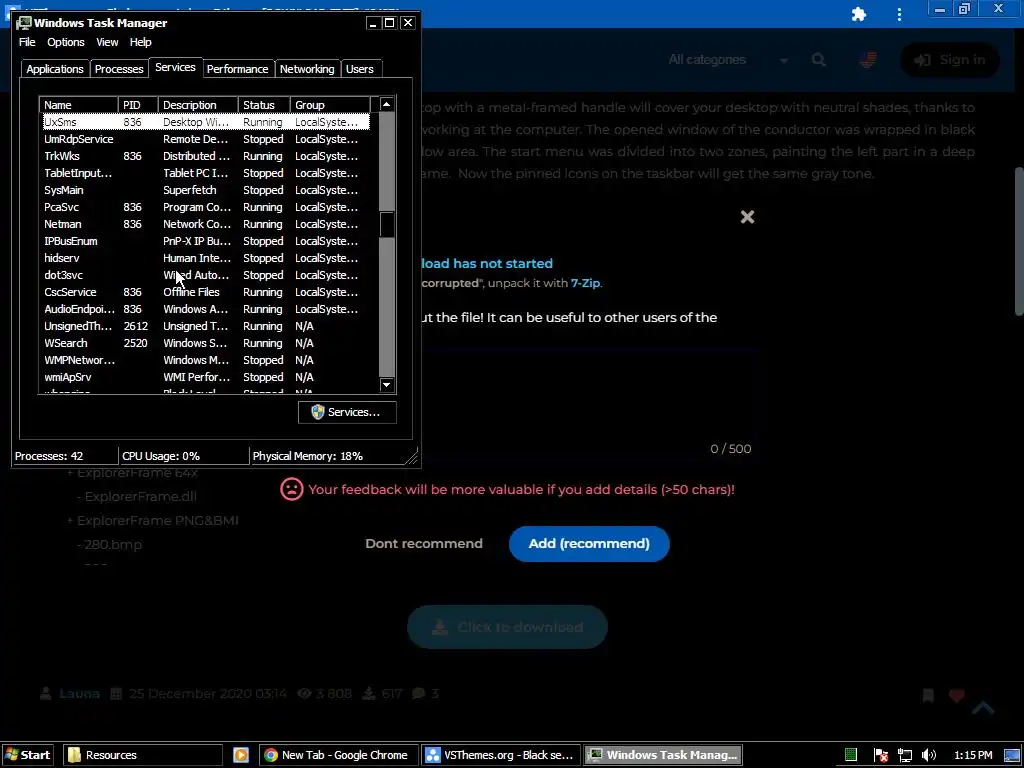Open Resources folder in the taskbar

[143, 755]
